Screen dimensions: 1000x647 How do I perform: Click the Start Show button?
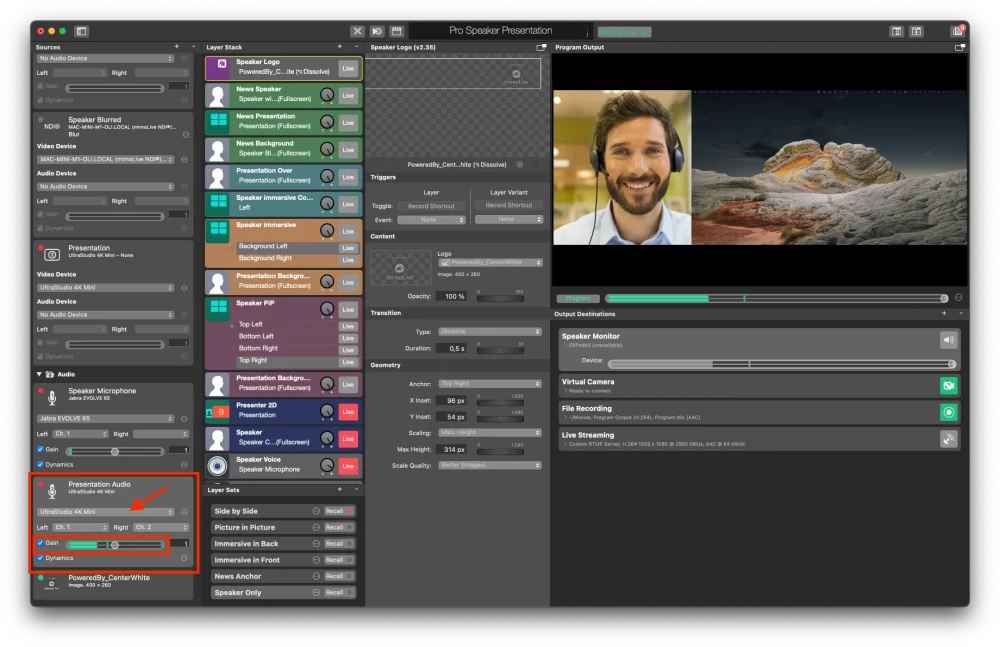(x=624, y=32)
